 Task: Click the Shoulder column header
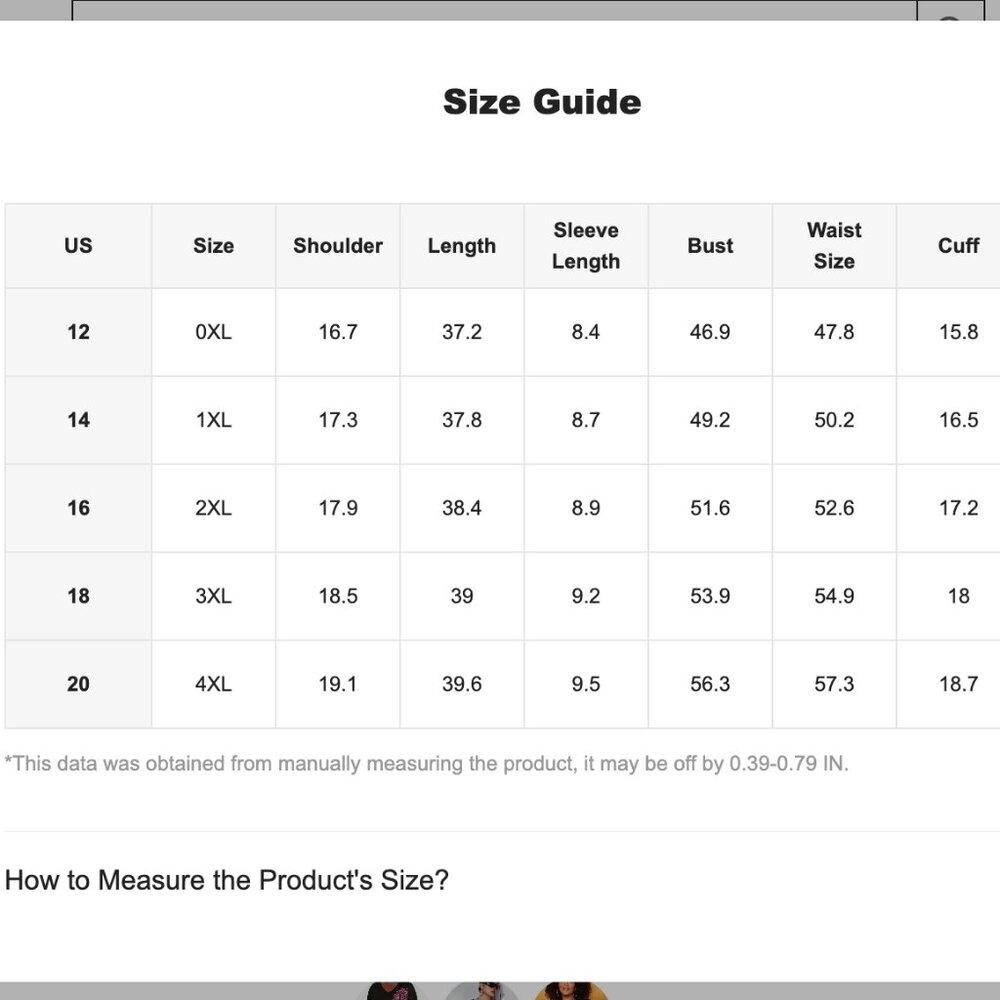(338, 246)
